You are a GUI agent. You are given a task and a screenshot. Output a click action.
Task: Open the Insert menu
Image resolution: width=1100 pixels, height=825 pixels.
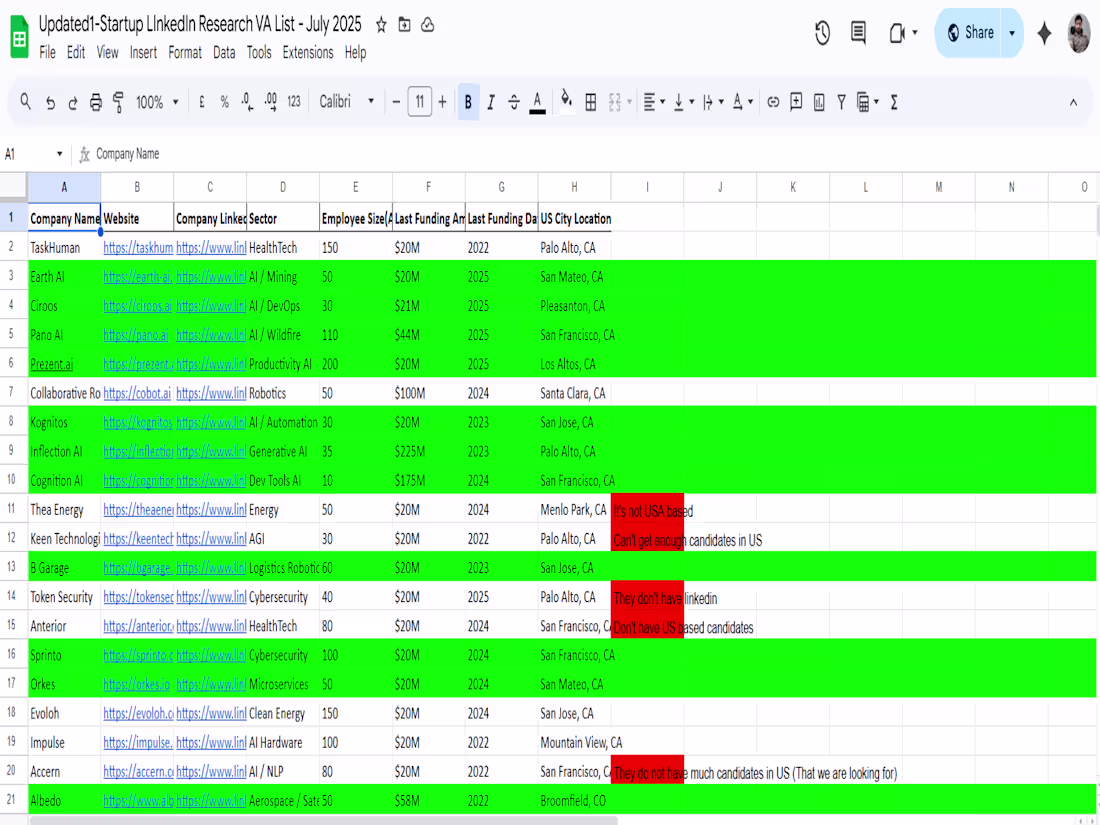[143, 53]
